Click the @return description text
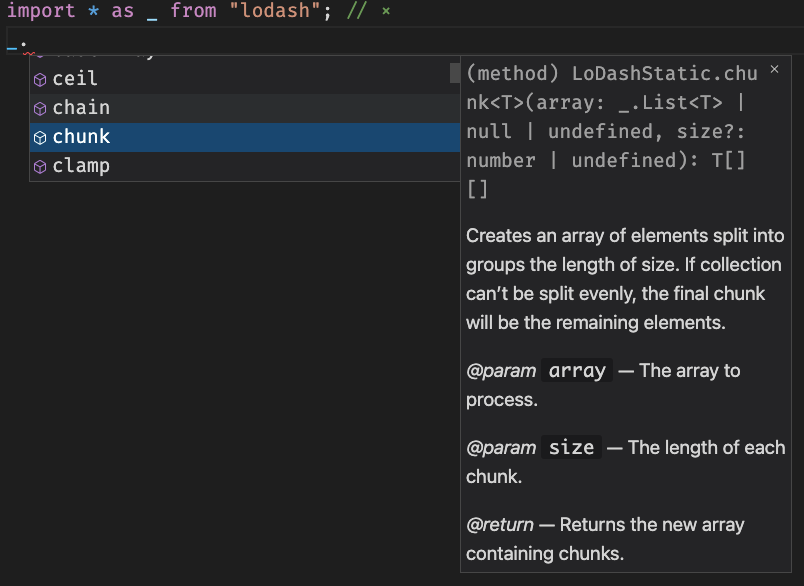 click(x=605, y=539)
